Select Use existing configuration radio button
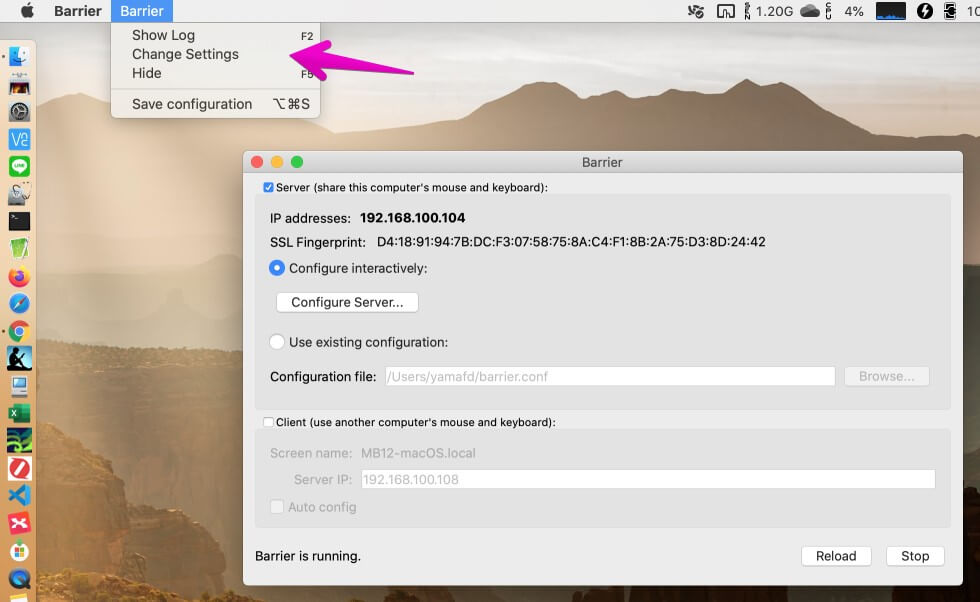The image size is (980, 602). tap(277, 342)
